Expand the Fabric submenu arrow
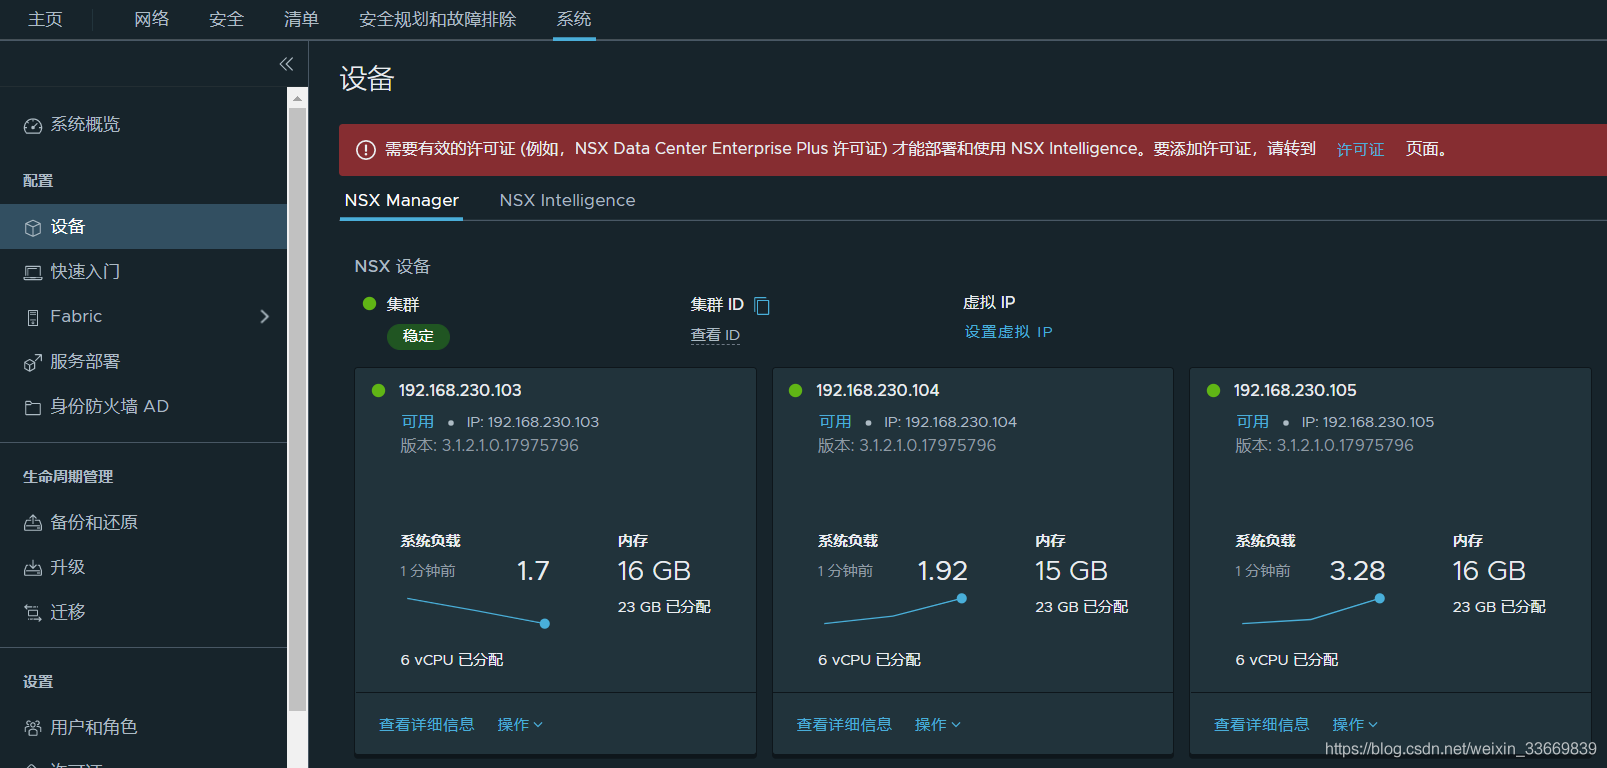 [265, 317]
